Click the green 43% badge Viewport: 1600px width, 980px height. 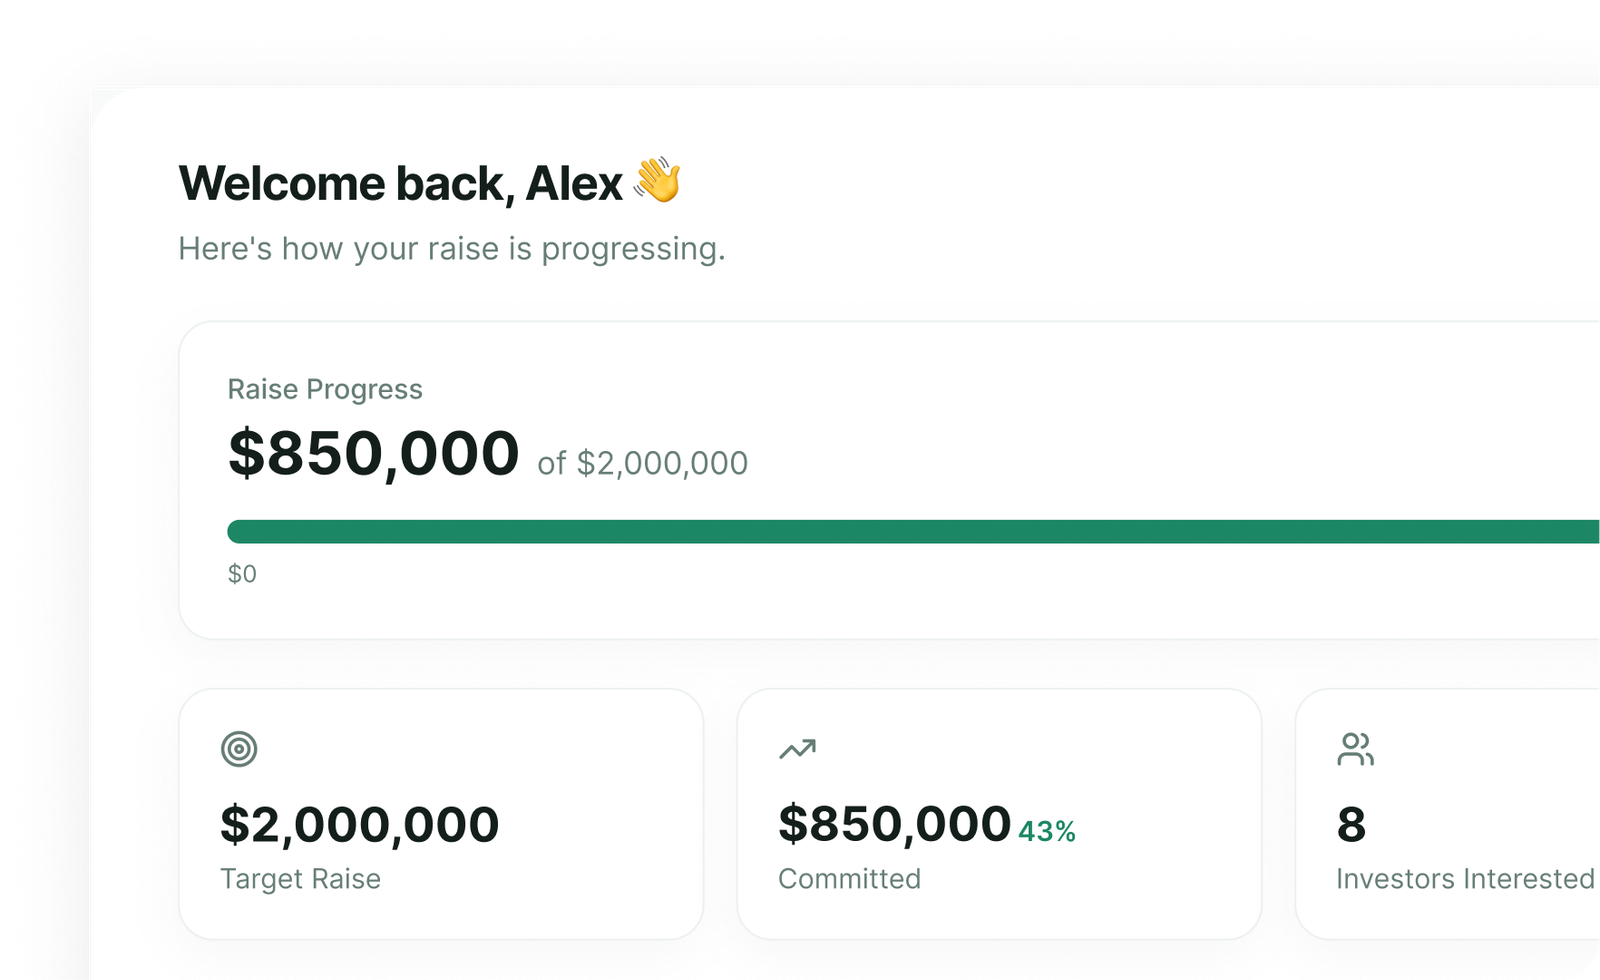point(1047,832)
